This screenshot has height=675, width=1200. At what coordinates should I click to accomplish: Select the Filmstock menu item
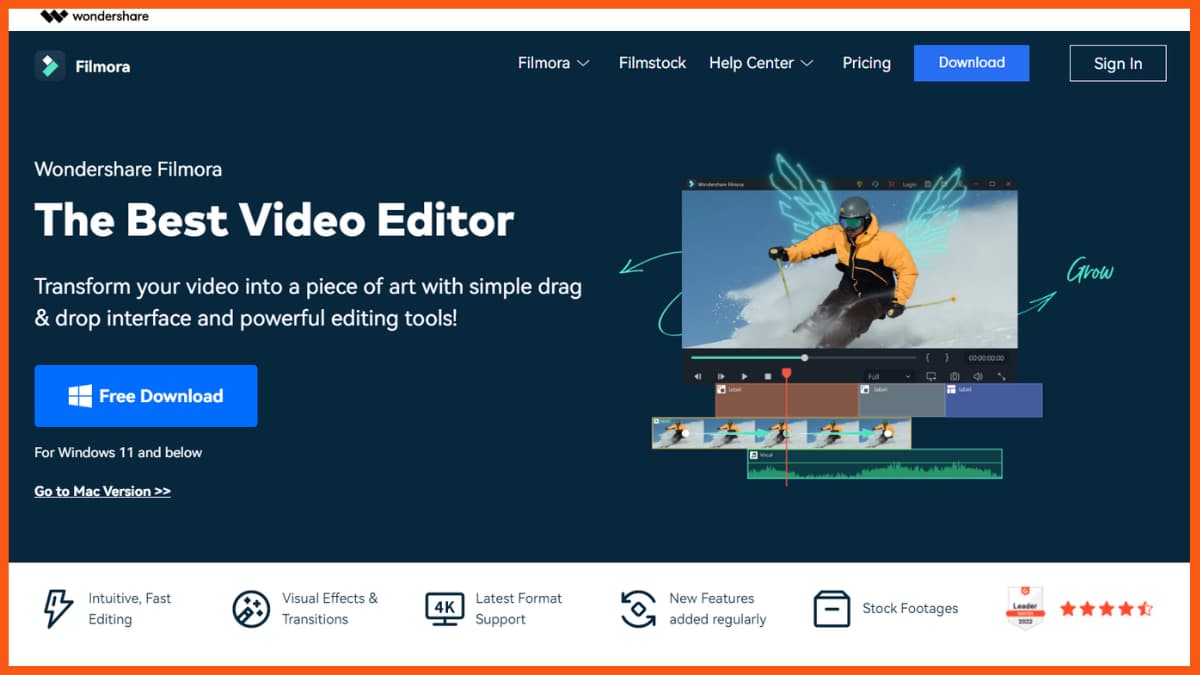[652, 62]
